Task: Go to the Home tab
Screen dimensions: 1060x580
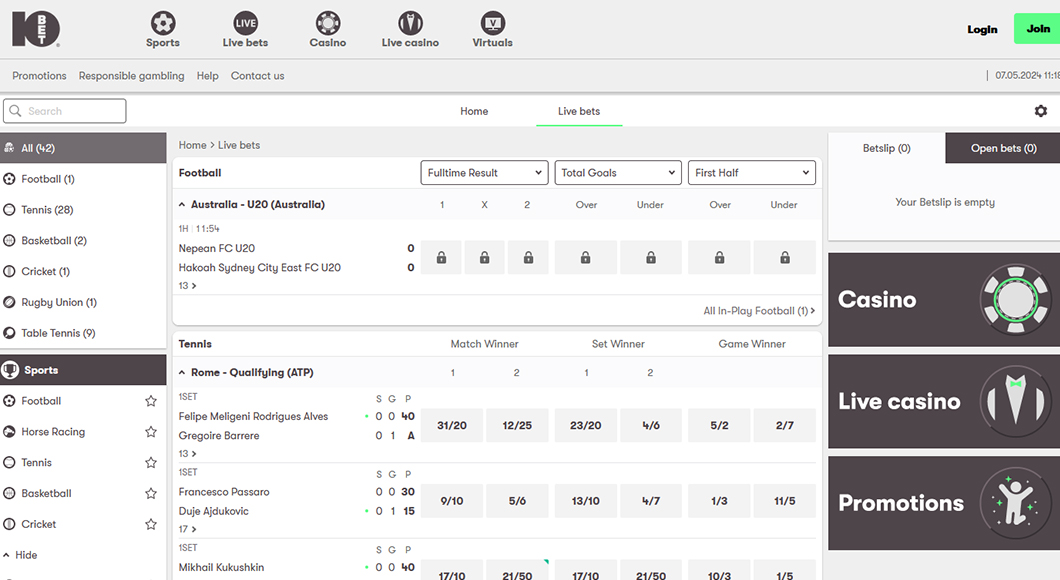Action: 474,111
